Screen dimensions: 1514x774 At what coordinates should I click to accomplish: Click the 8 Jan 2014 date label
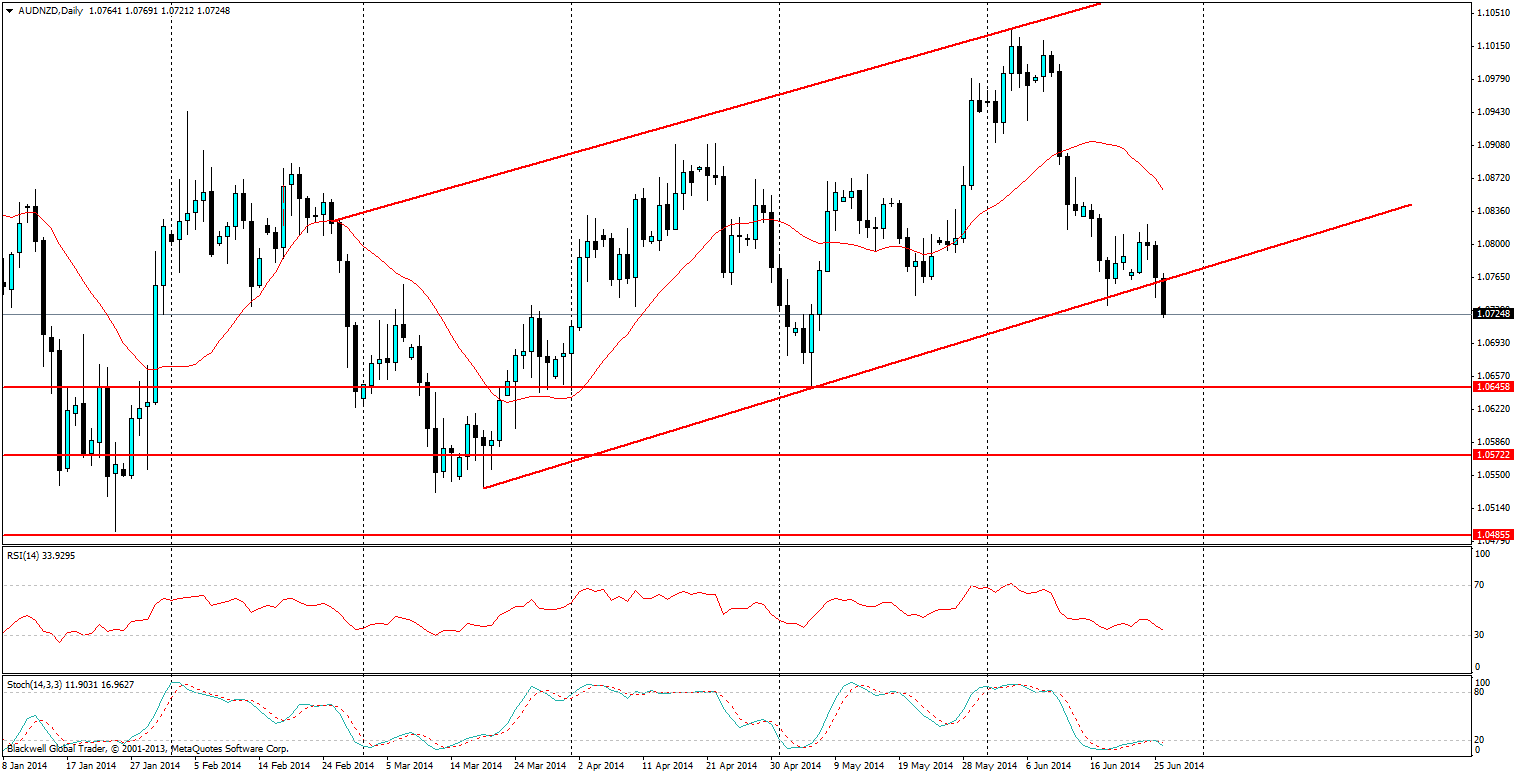(x=25, y=766)
